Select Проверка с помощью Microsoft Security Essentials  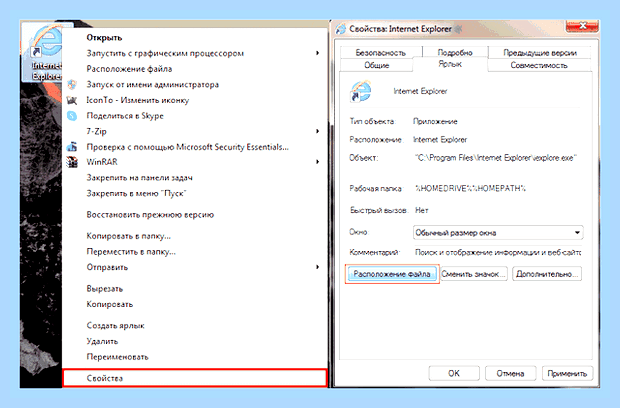coord(187,147)
